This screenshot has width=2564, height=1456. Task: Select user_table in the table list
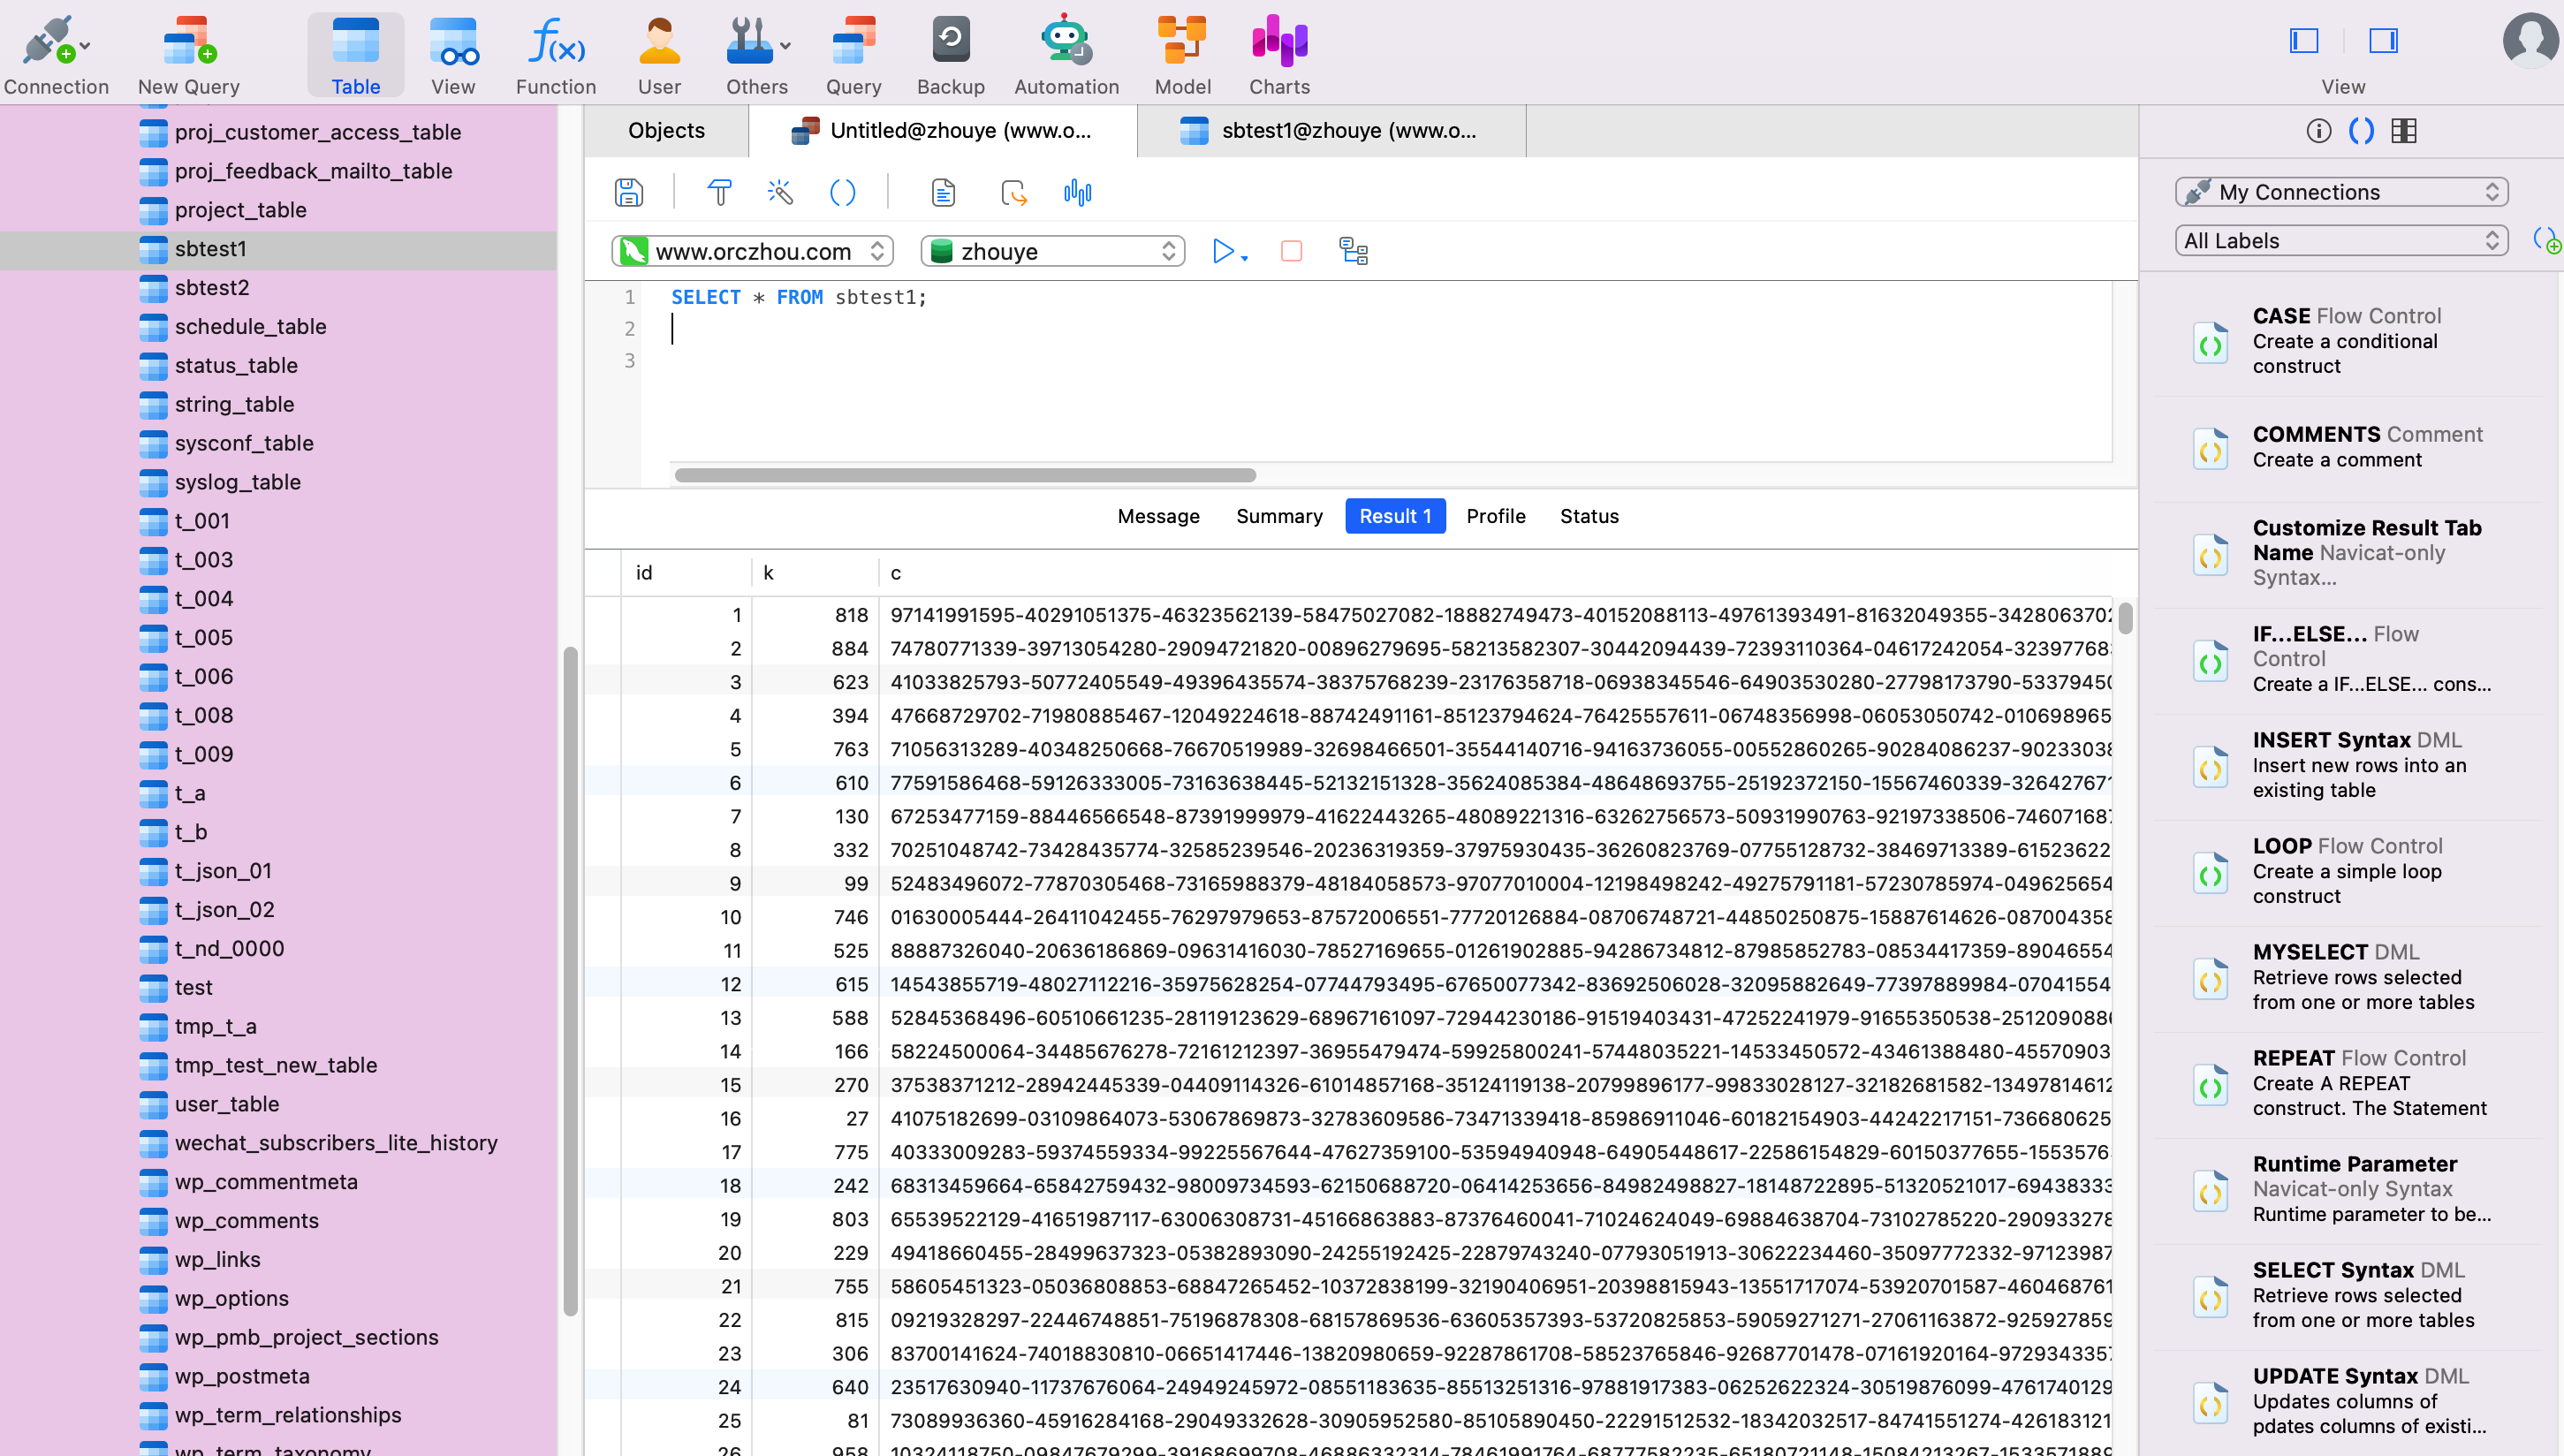[278, 1104]
